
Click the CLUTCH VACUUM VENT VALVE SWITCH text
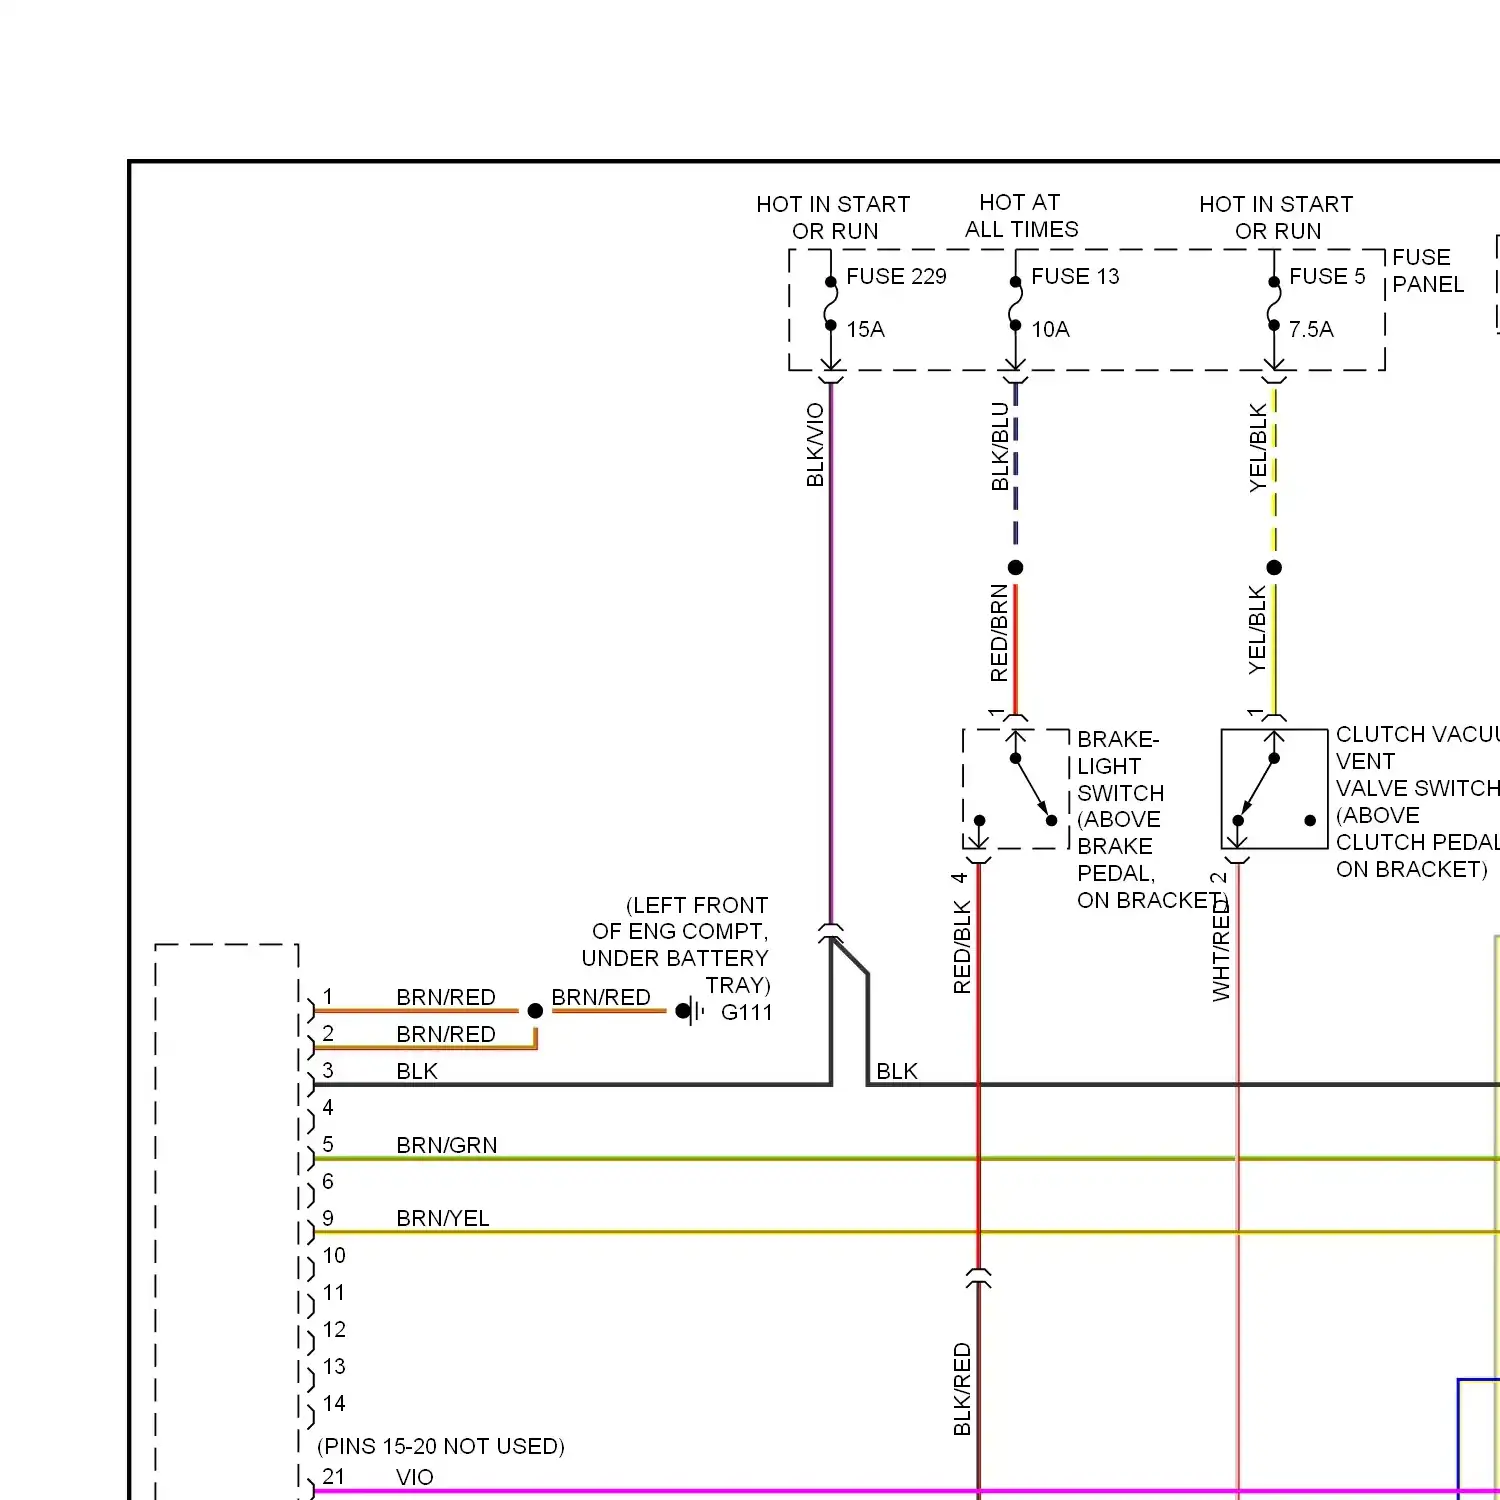click(1418, 801)
